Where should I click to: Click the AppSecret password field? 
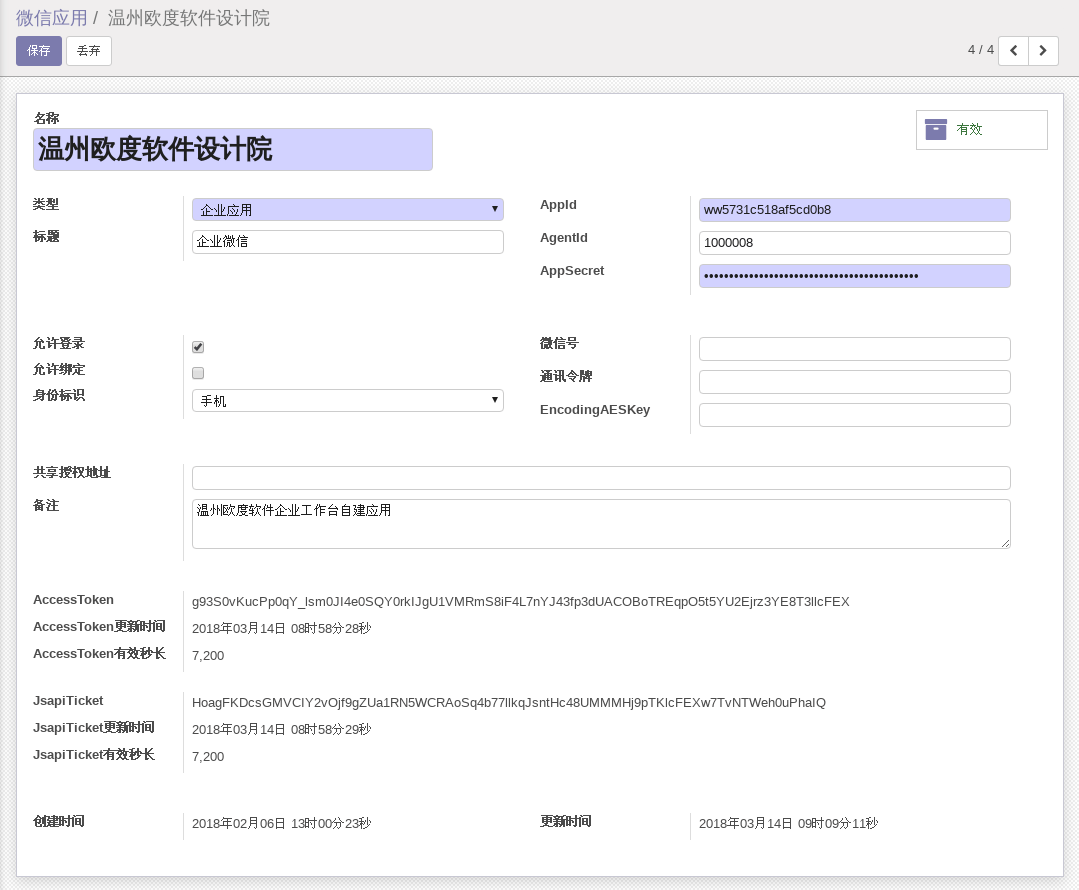pyautogui.click(x=855, y=276)
